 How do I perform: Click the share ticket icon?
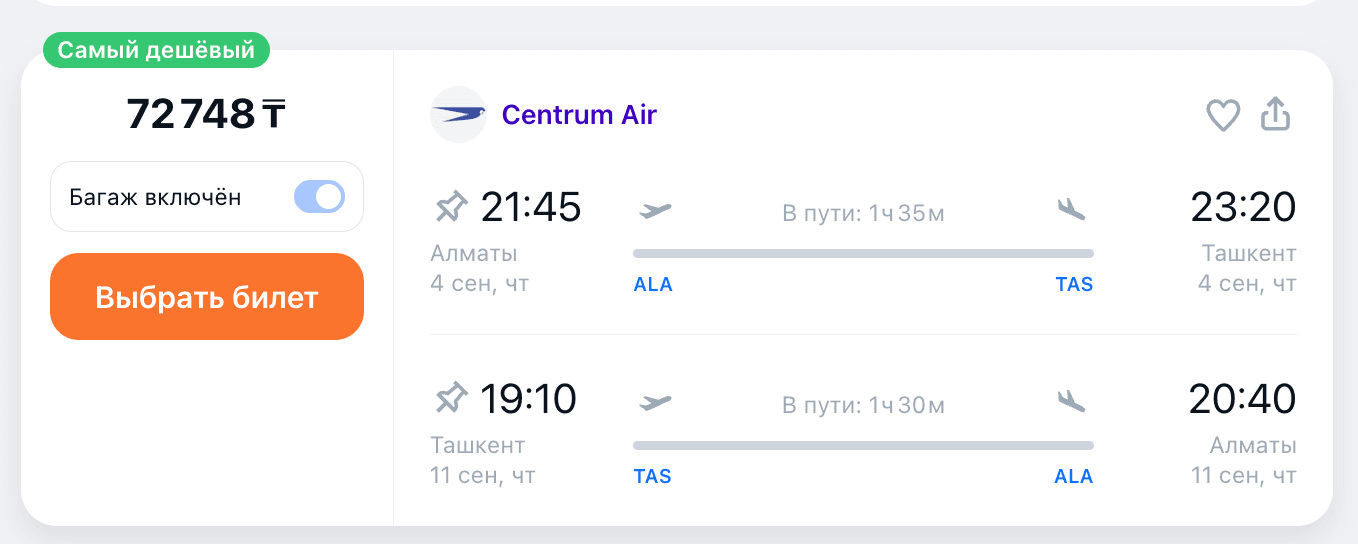(1275, 115)
